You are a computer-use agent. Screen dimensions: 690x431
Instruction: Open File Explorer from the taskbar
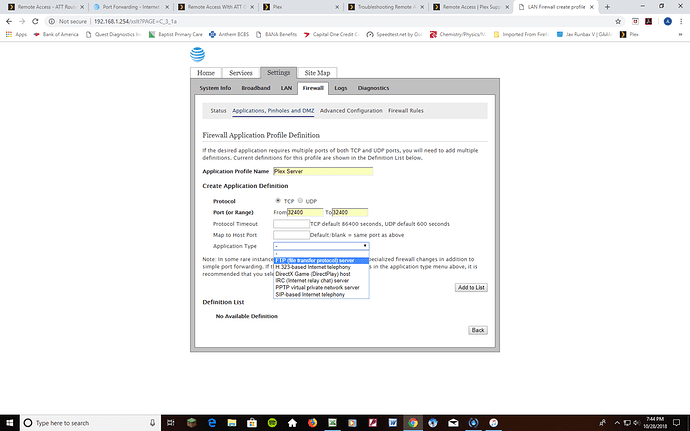click(x=232, y=423)
